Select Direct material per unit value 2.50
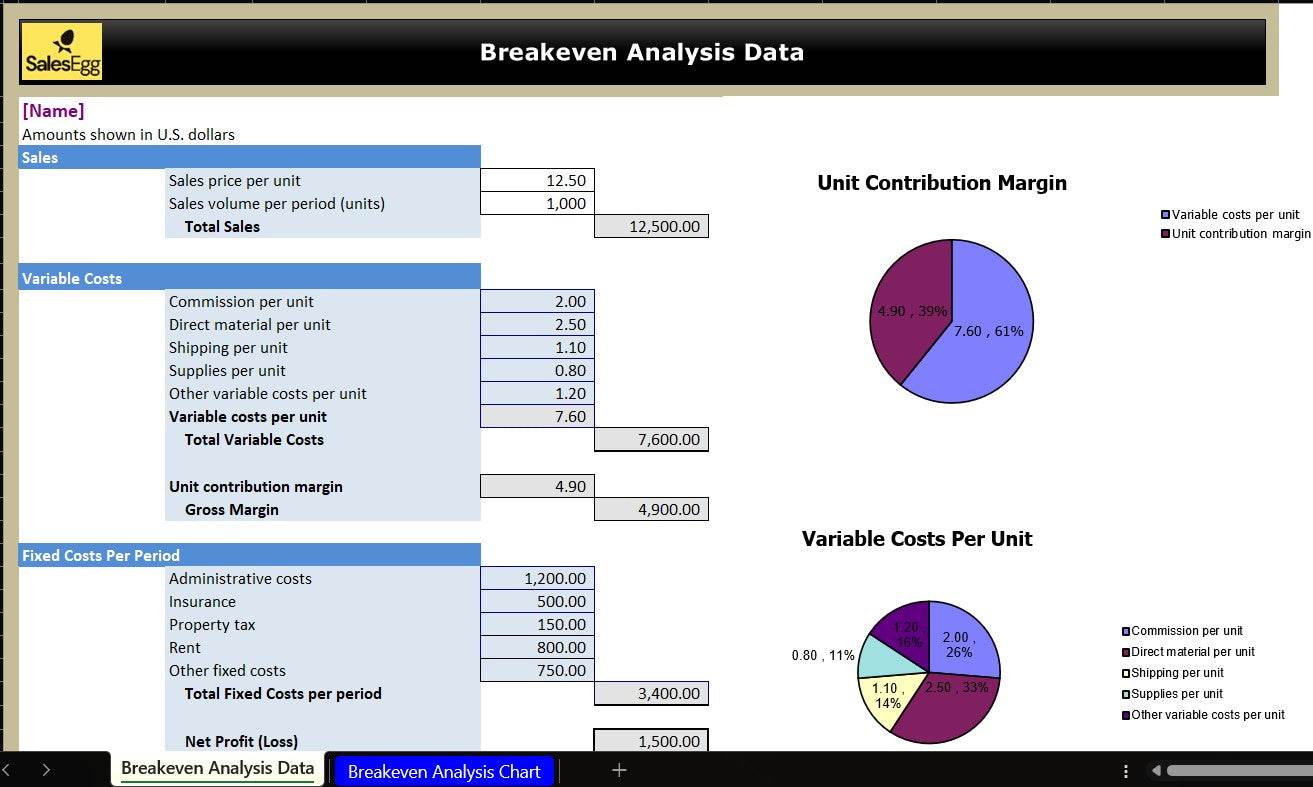This screenshot has width=1313, height=787. (x=537, y=324)
